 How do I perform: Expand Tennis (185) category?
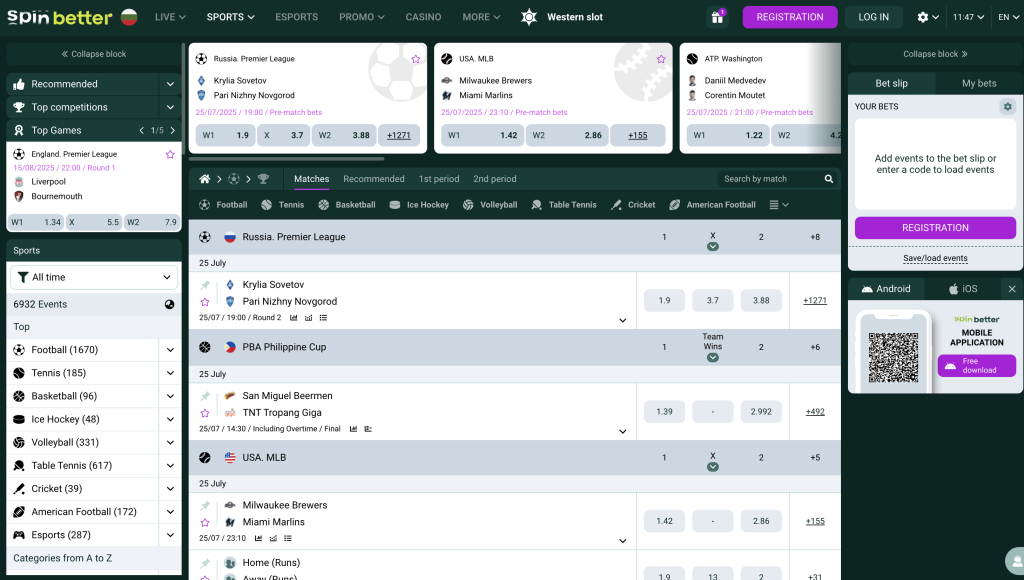pos(170,373)
